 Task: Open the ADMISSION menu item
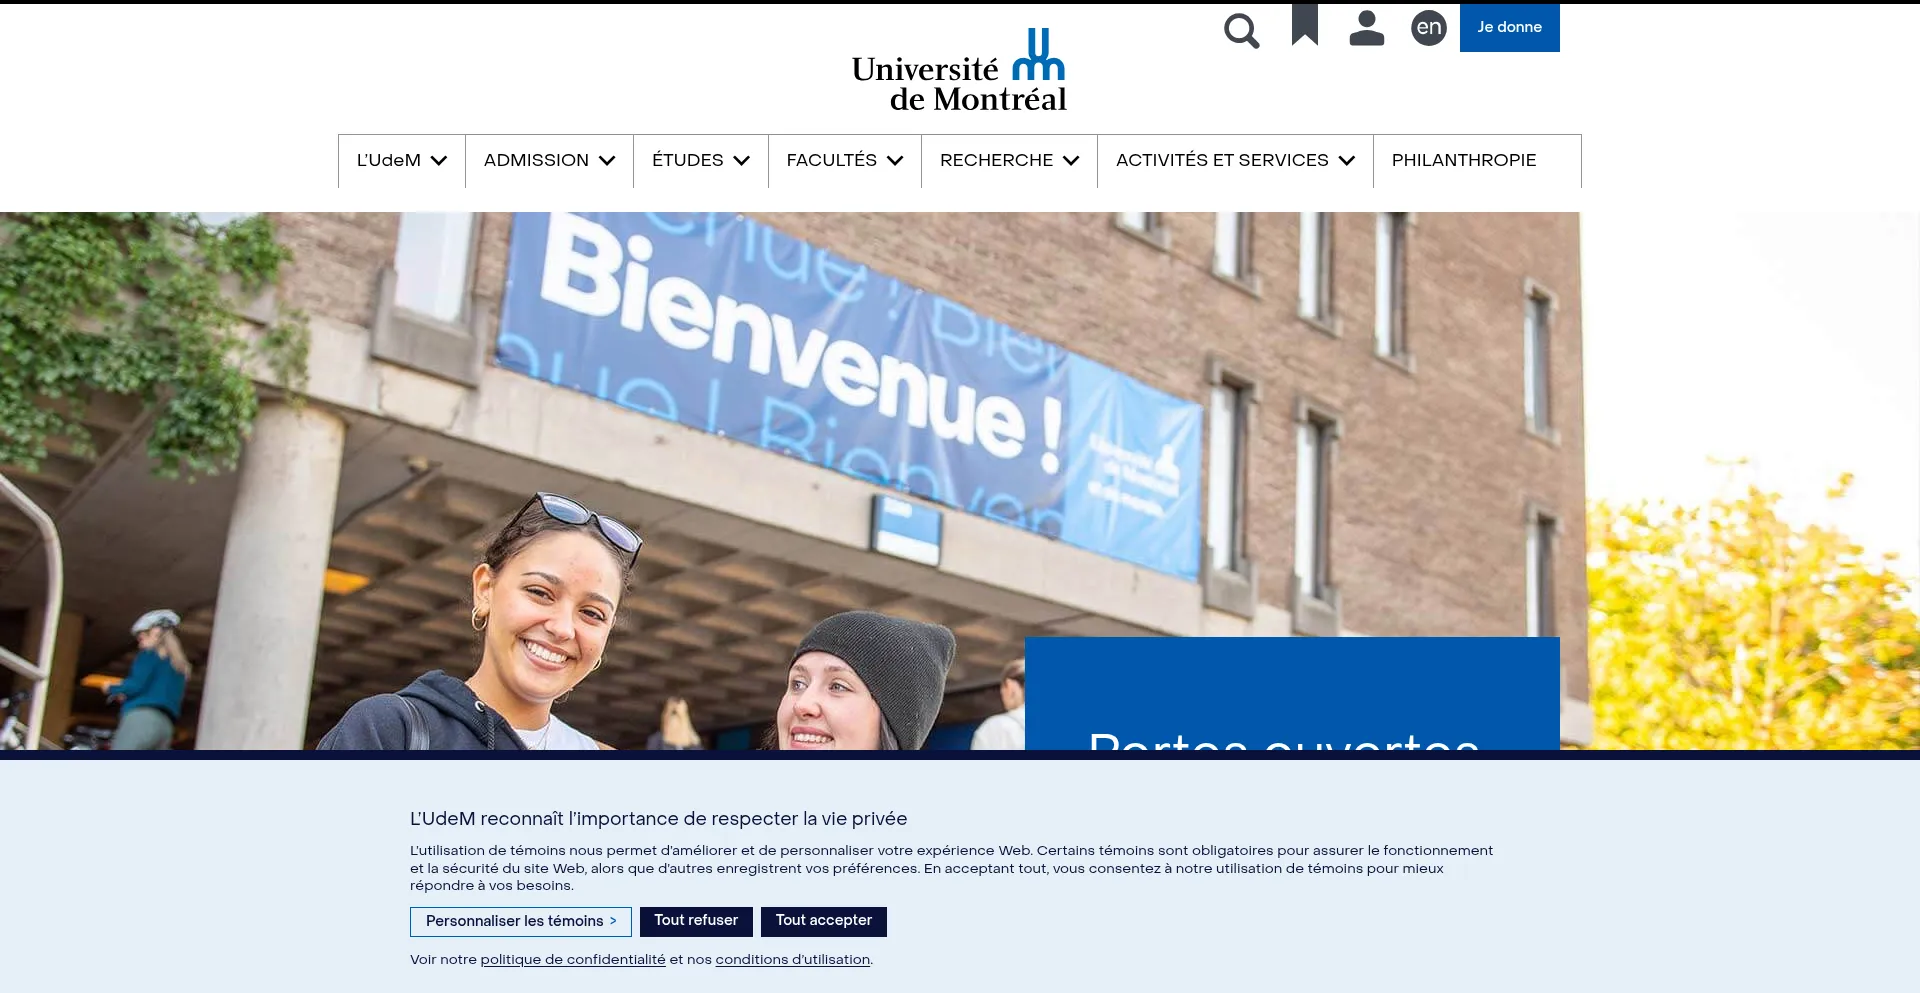(536, 161)
